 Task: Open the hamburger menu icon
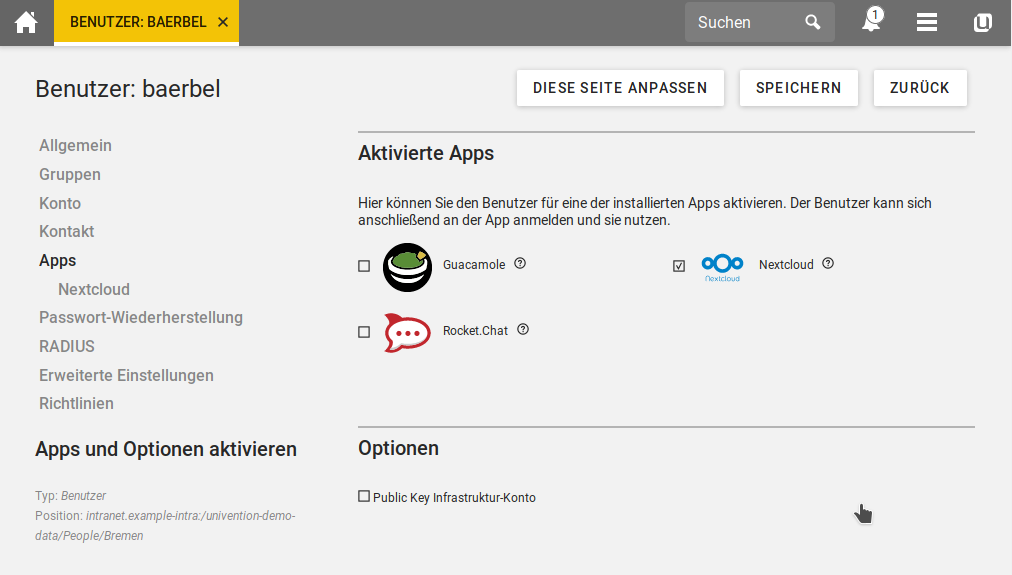pos(927,22)
